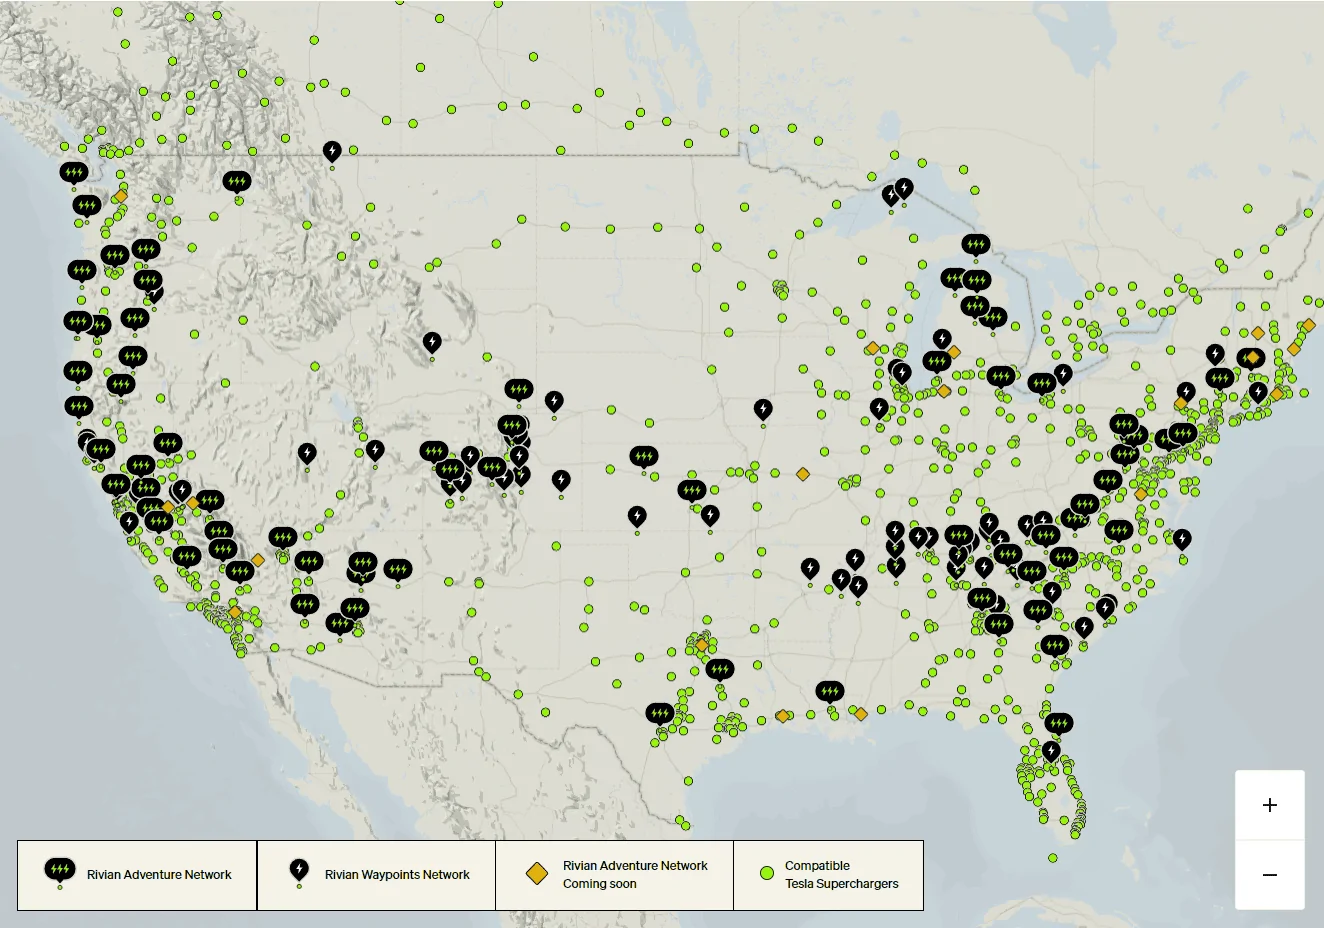The height and width of the screenshot is (928, 1324).
Task: Select the Adventure Network Coming soon legend item
Action: point(615,875)
